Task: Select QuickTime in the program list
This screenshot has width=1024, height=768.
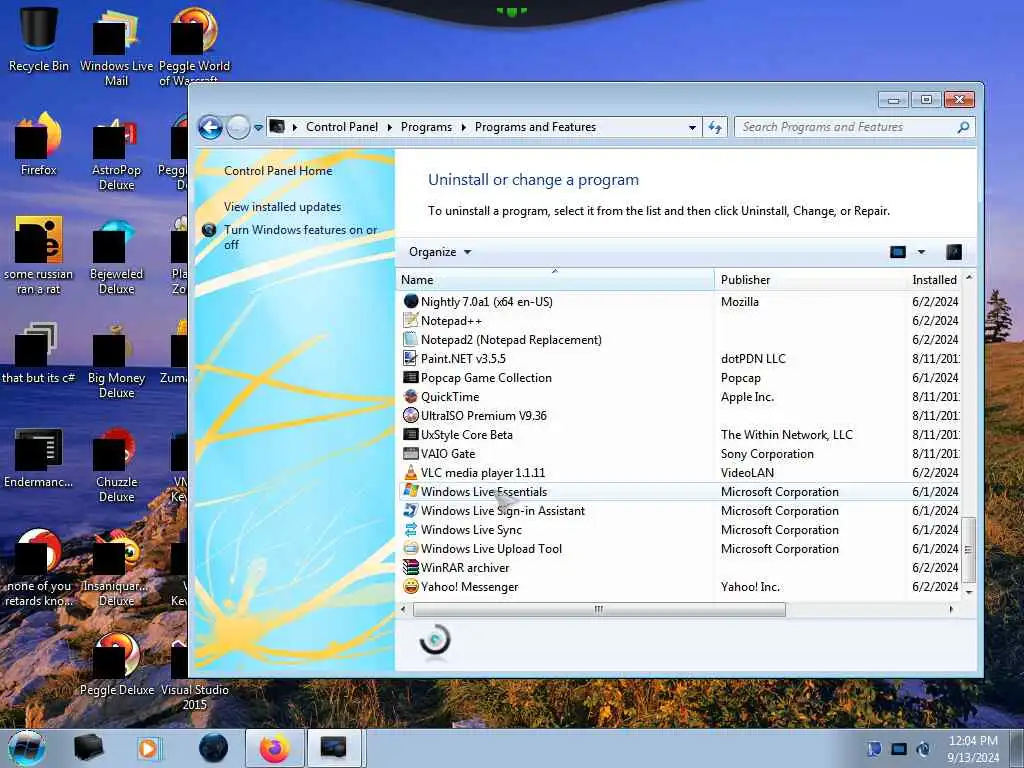Action: [x=679, y=396]
